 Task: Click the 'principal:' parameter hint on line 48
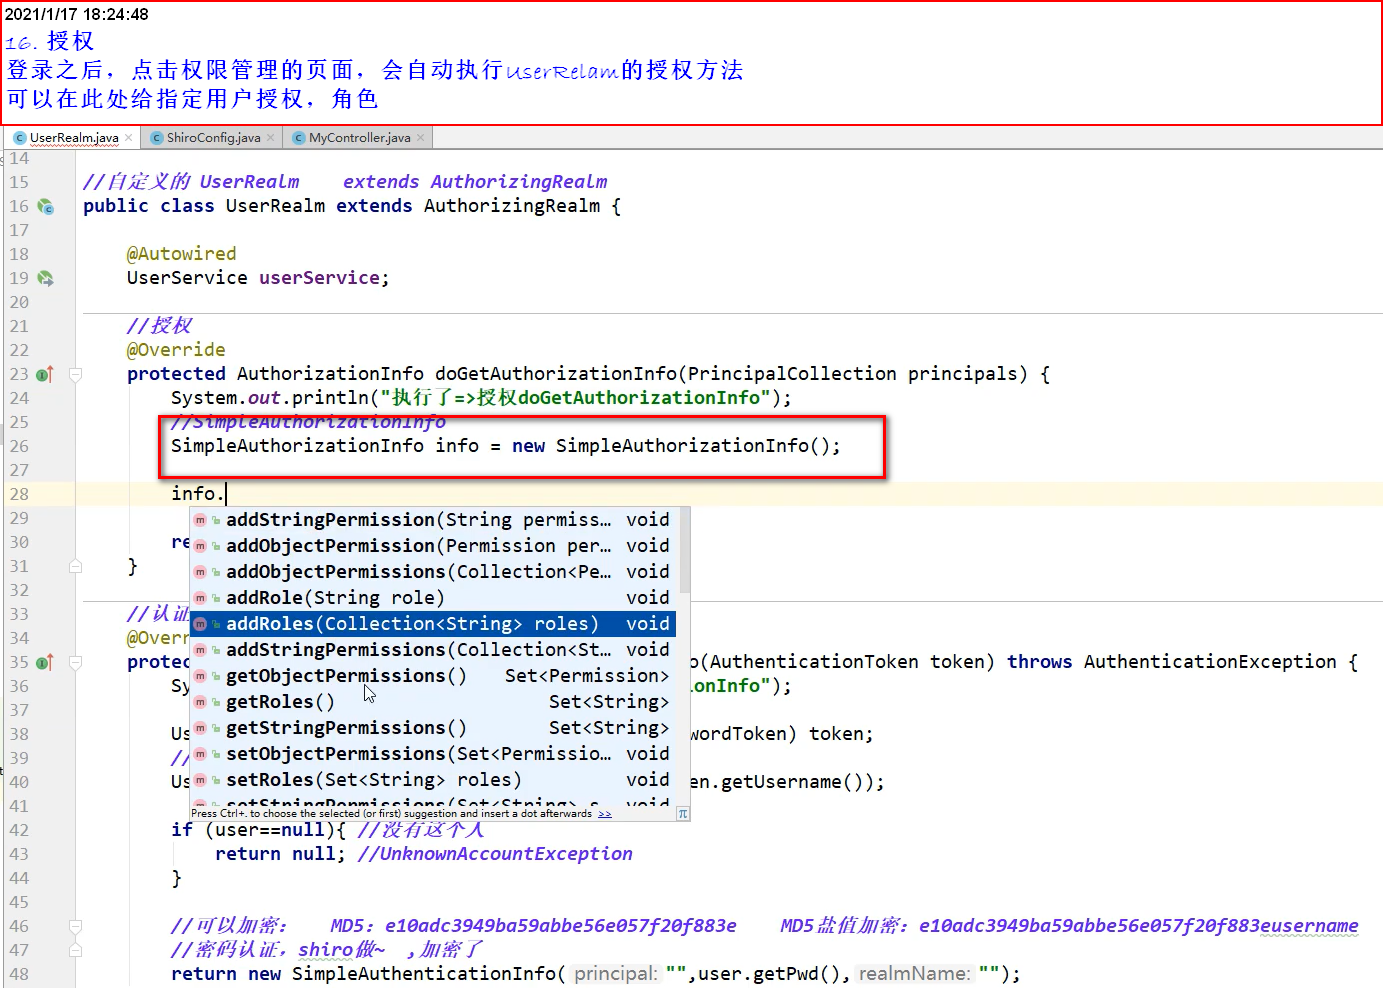[617, 974]
